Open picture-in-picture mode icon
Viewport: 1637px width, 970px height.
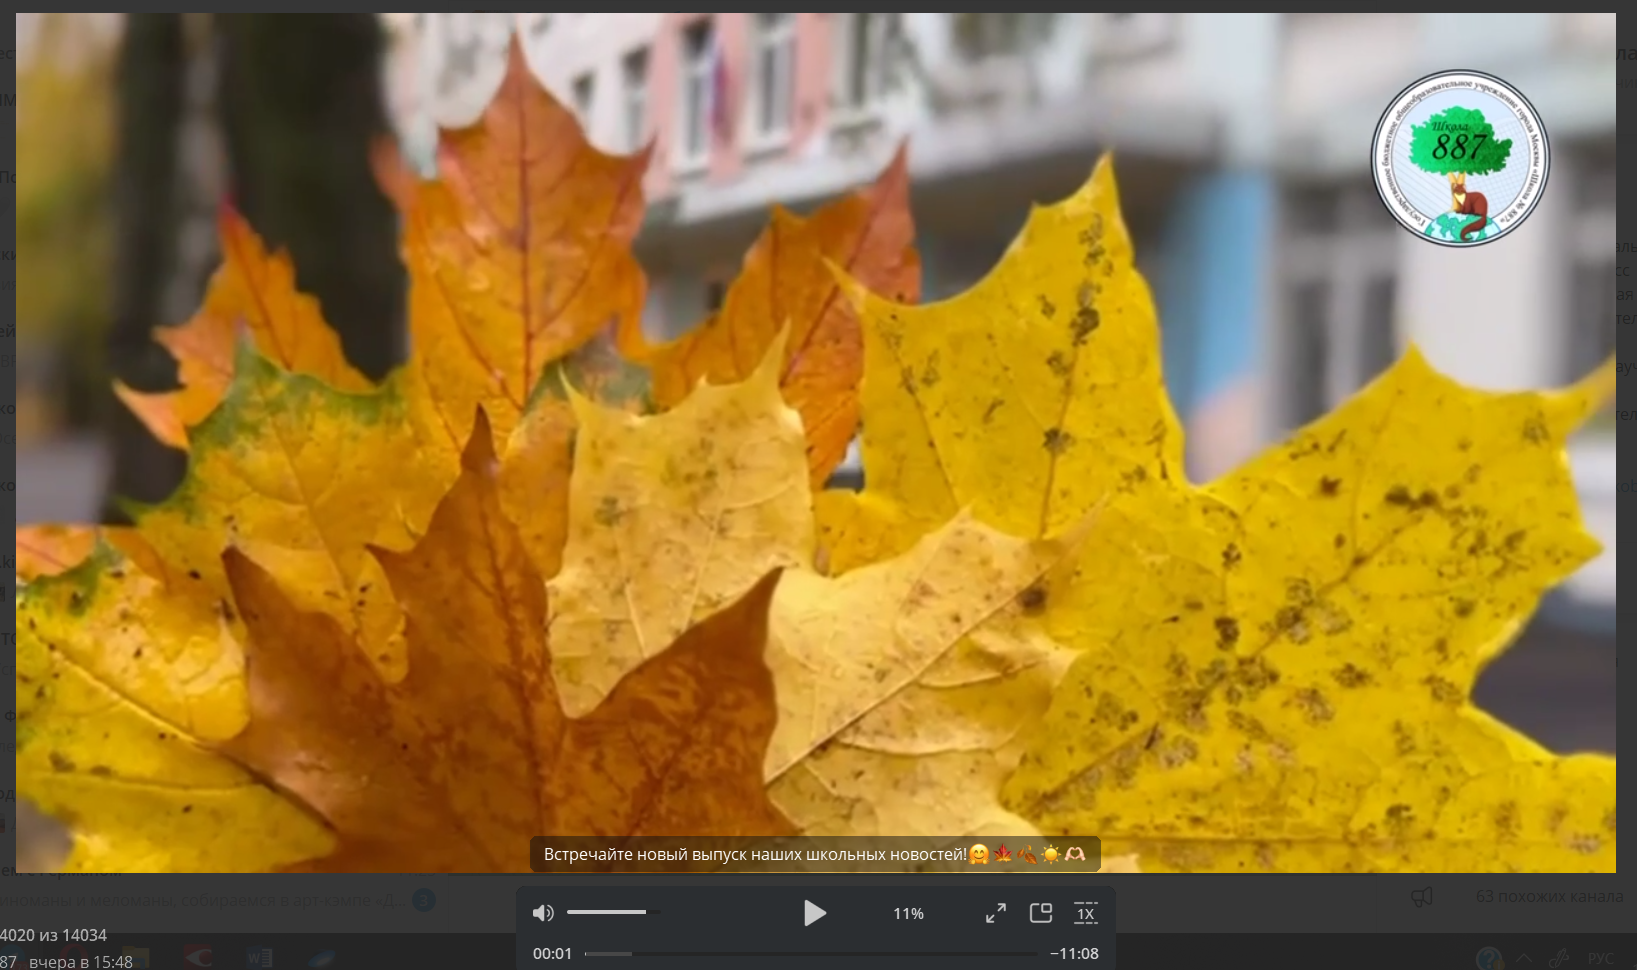coord(1041,913)
